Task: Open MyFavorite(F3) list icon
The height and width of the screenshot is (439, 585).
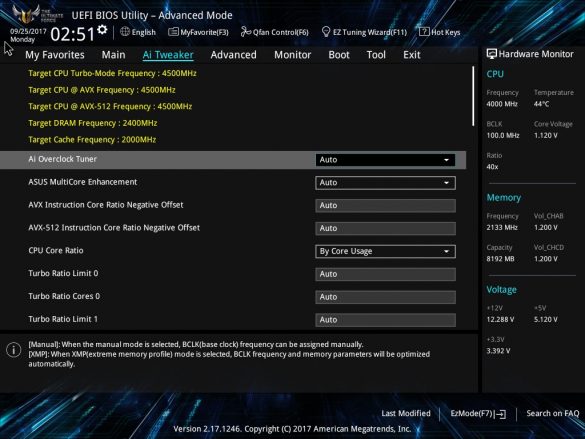Action: click(x=173, y=32)
